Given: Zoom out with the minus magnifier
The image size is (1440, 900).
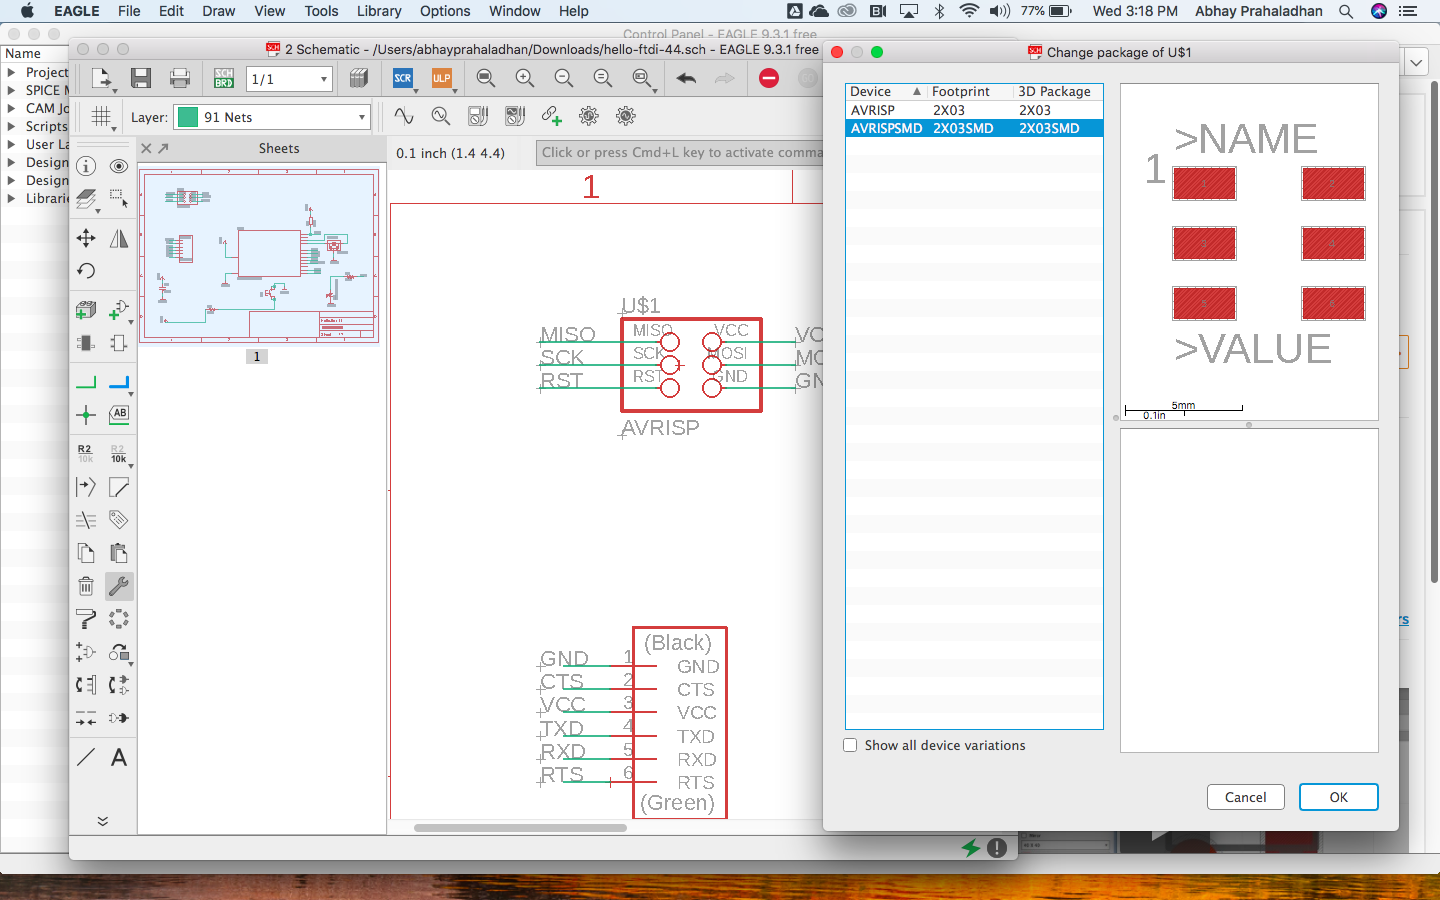Looking at the screenshot, I should coord(564,78).
